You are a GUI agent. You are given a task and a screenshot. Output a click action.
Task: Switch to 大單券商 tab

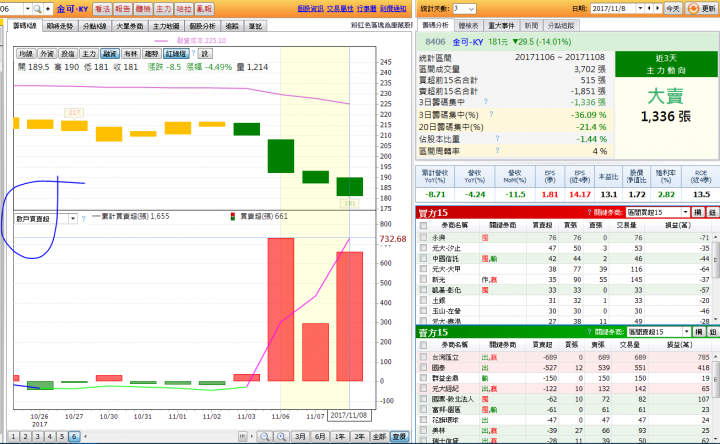(129, 26)
